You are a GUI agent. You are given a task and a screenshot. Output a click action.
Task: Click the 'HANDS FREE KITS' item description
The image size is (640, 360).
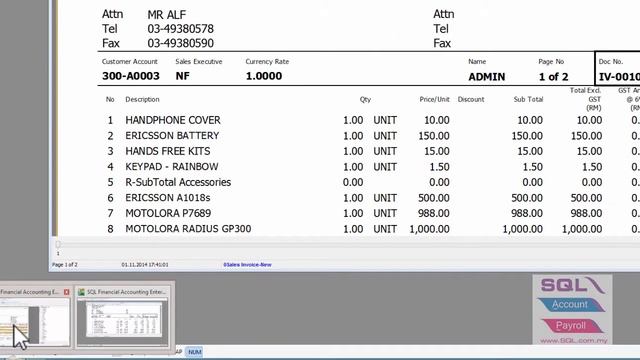(x=168, y=151)
